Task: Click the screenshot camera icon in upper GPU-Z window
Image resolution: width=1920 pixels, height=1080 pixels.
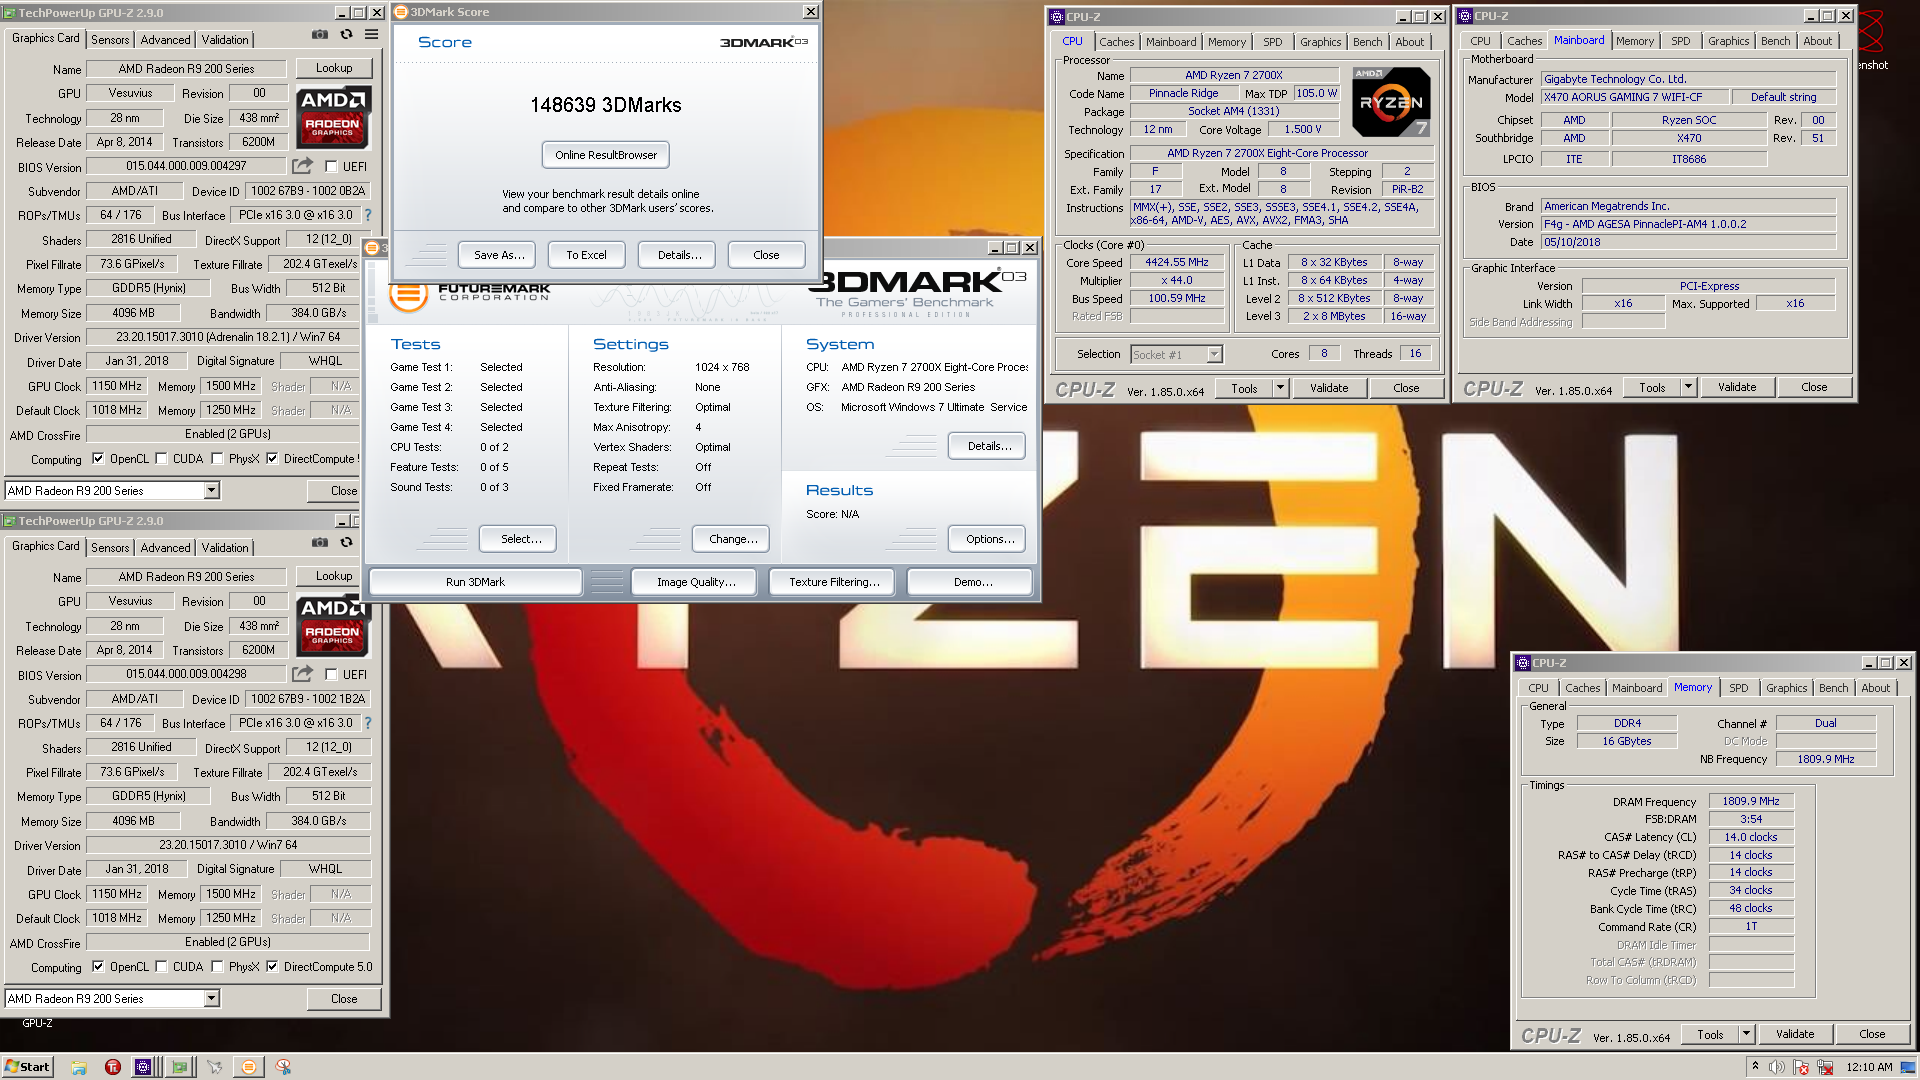Action: pos(320,35)
